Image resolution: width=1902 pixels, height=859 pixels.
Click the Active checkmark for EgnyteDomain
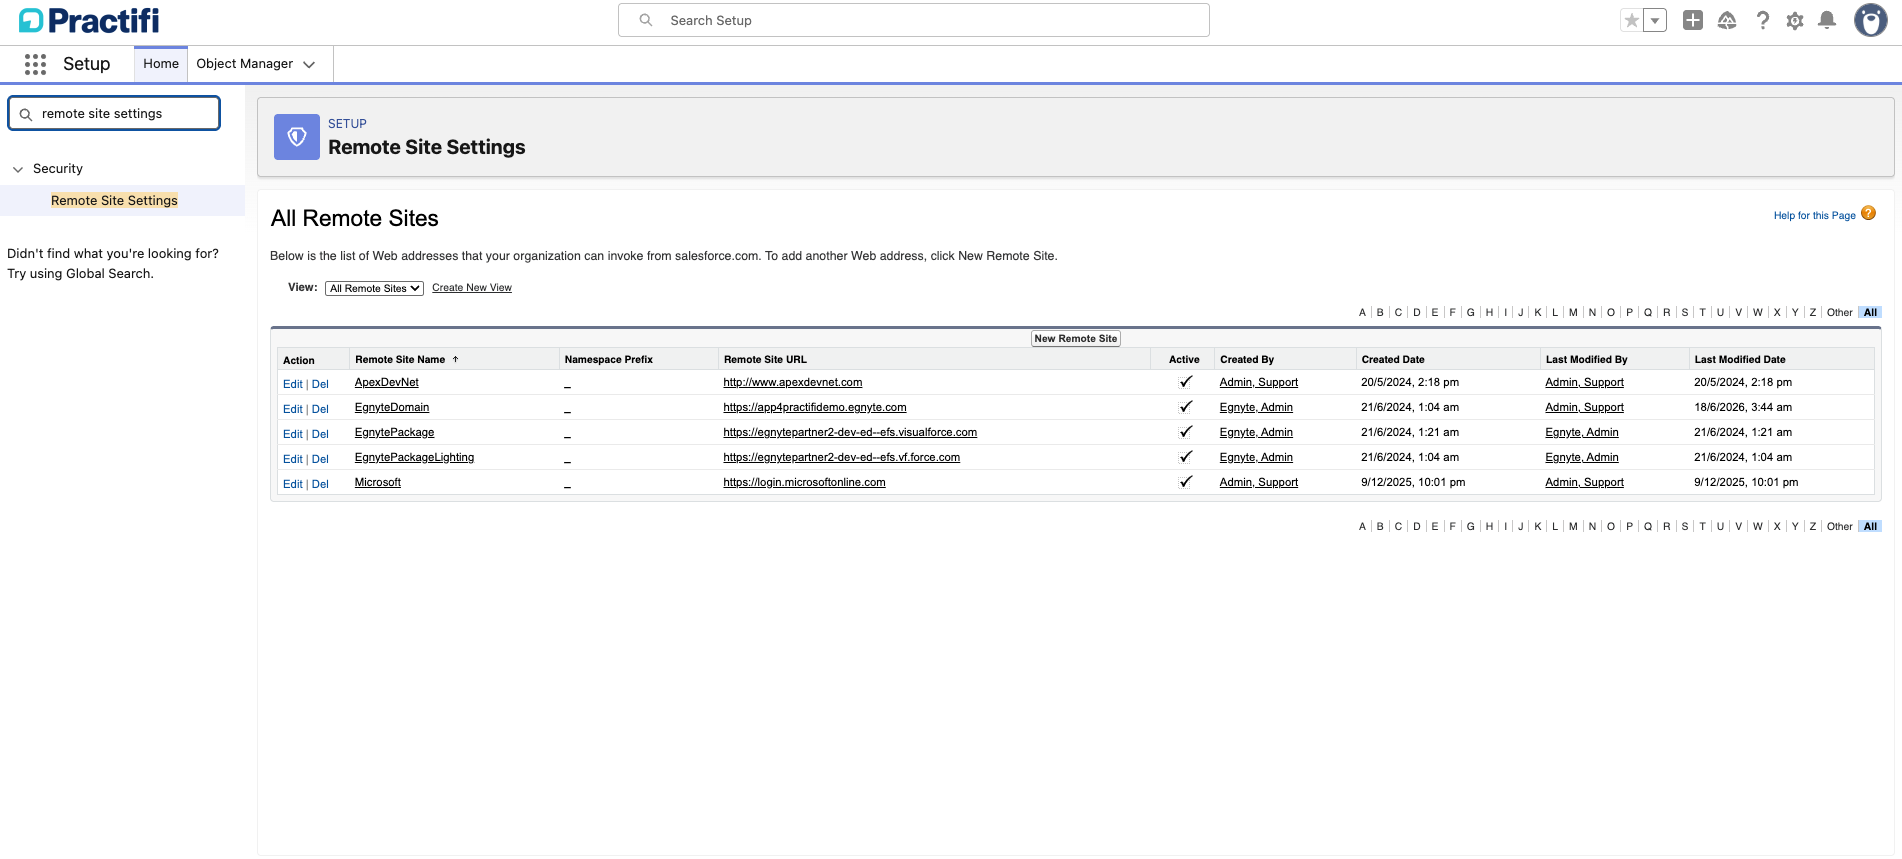click(x=1185, y=407)
